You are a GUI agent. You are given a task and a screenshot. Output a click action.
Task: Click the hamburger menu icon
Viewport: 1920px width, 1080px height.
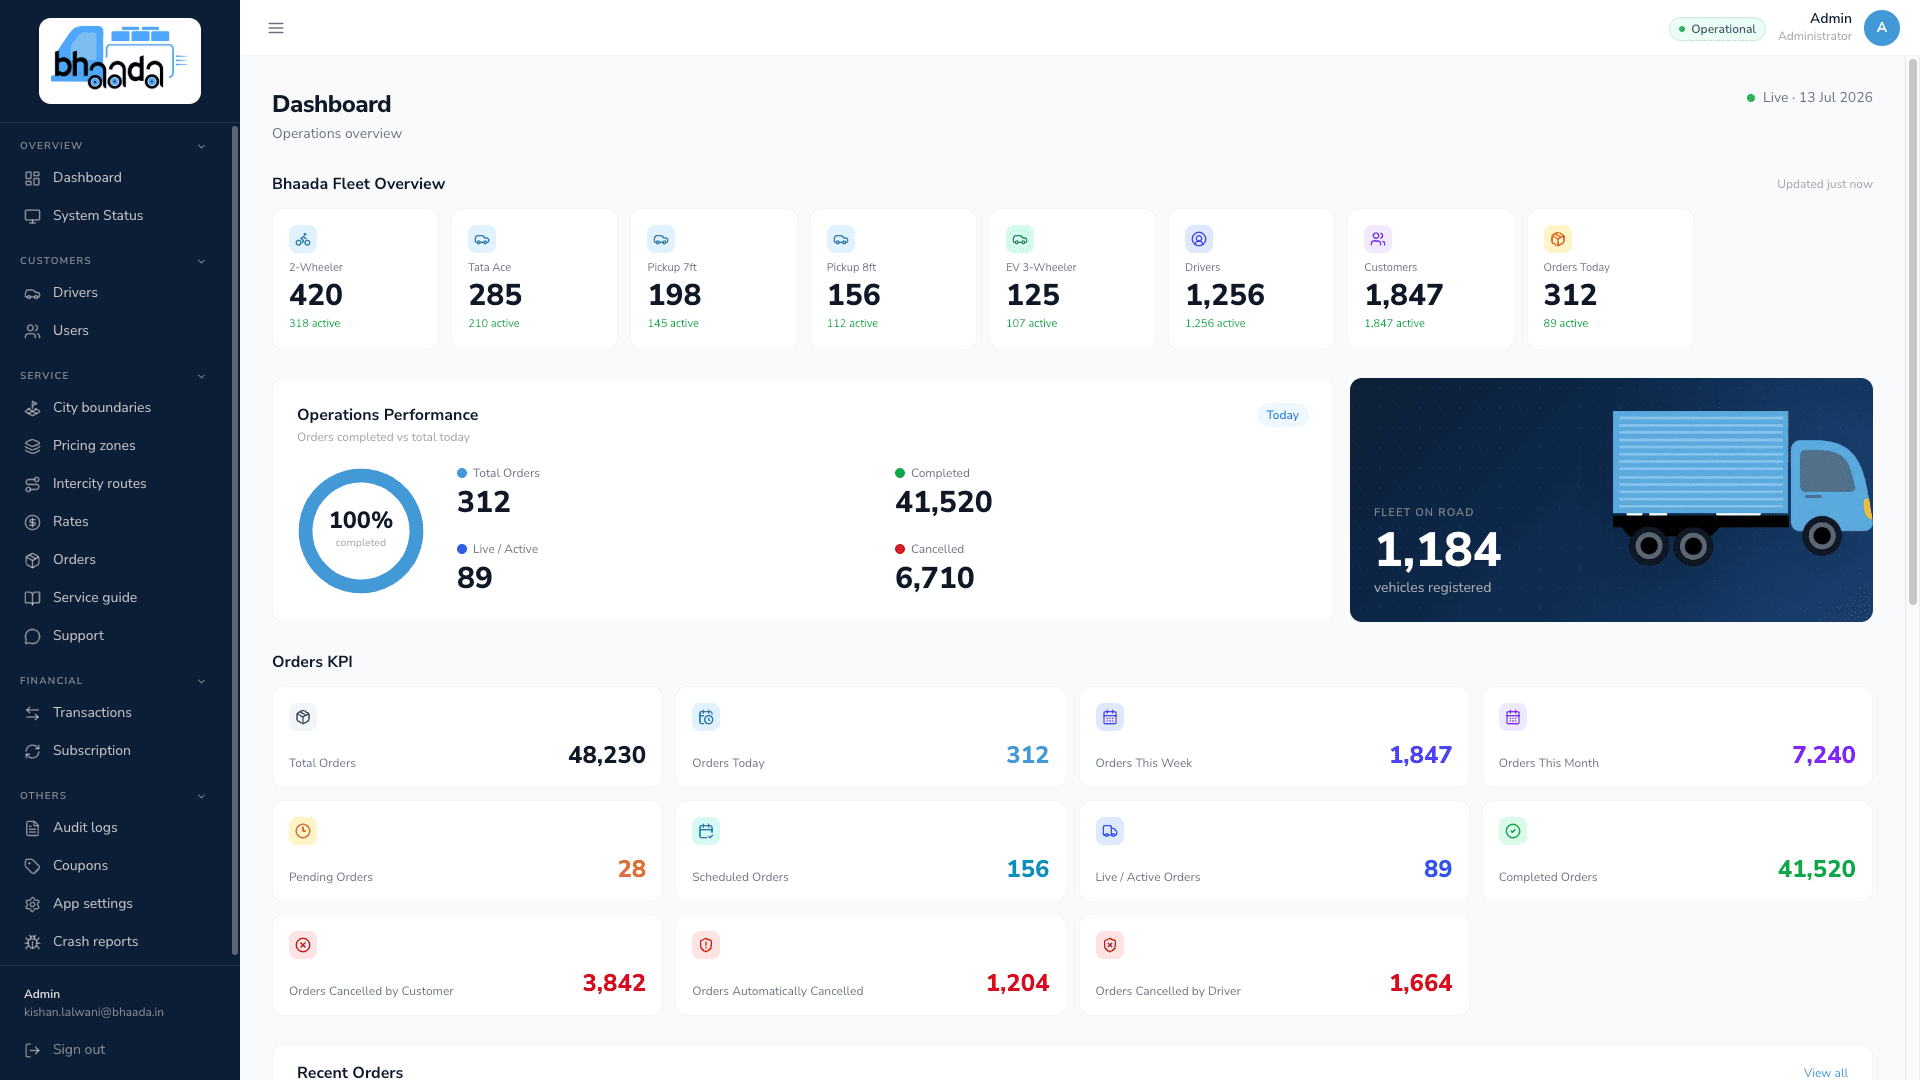[276, 28]
